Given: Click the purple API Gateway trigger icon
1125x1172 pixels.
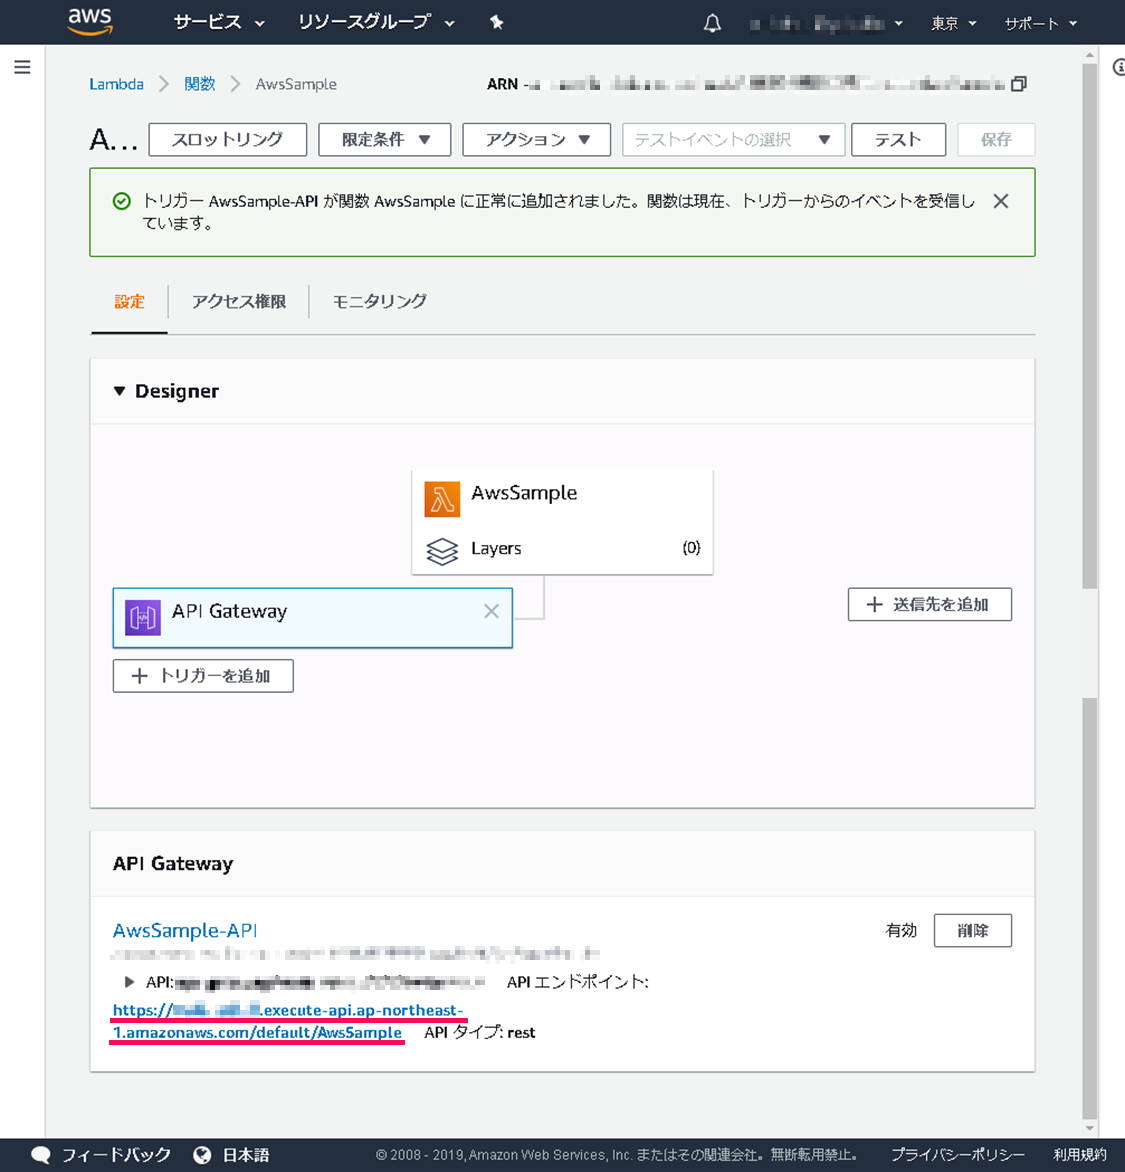Looking at the screenshot, I should (143, 618).
